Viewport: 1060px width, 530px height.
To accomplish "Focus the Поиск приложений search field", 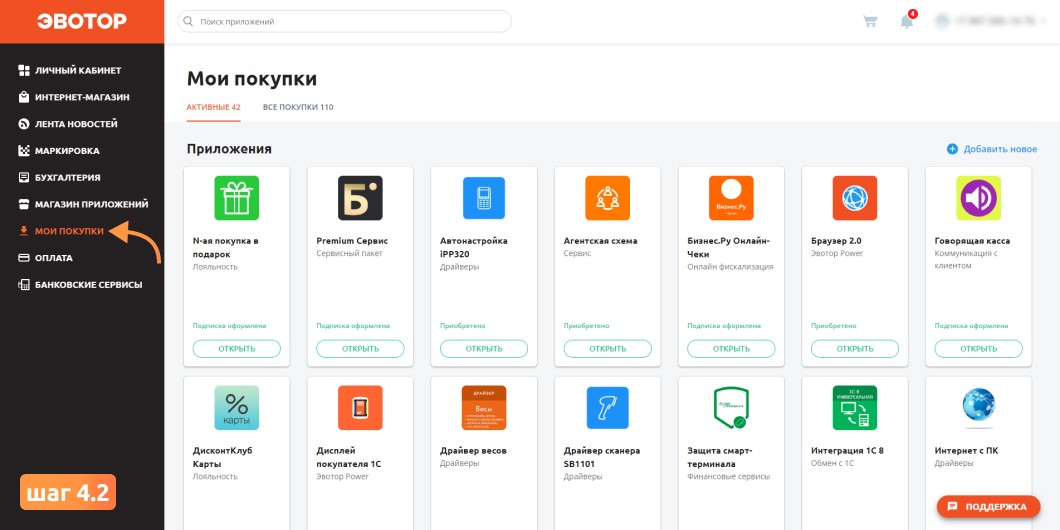I will point(345,22).
